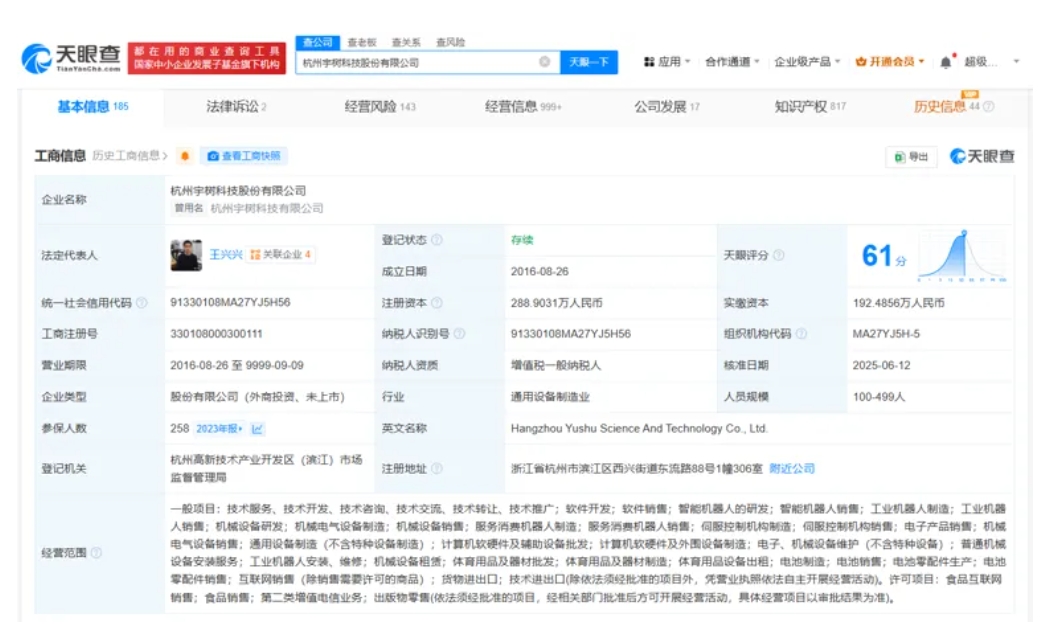This screenshot has width=1048, height=642.
Task: Click the 存续 status text
Action: click(x=522, y=240)
